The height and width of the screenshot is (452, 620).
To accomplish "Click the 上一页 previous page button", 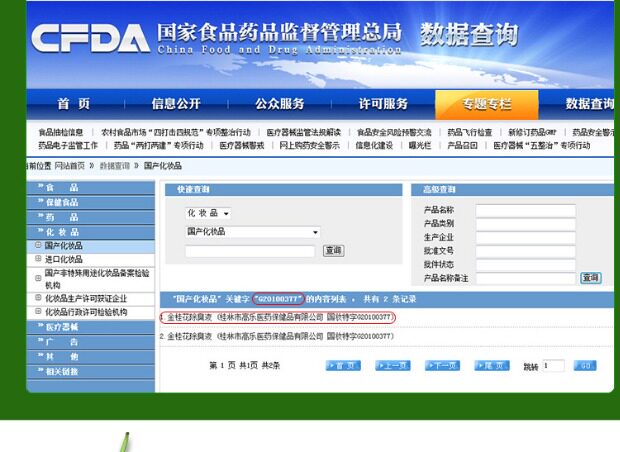I will [x=393, y=366].
